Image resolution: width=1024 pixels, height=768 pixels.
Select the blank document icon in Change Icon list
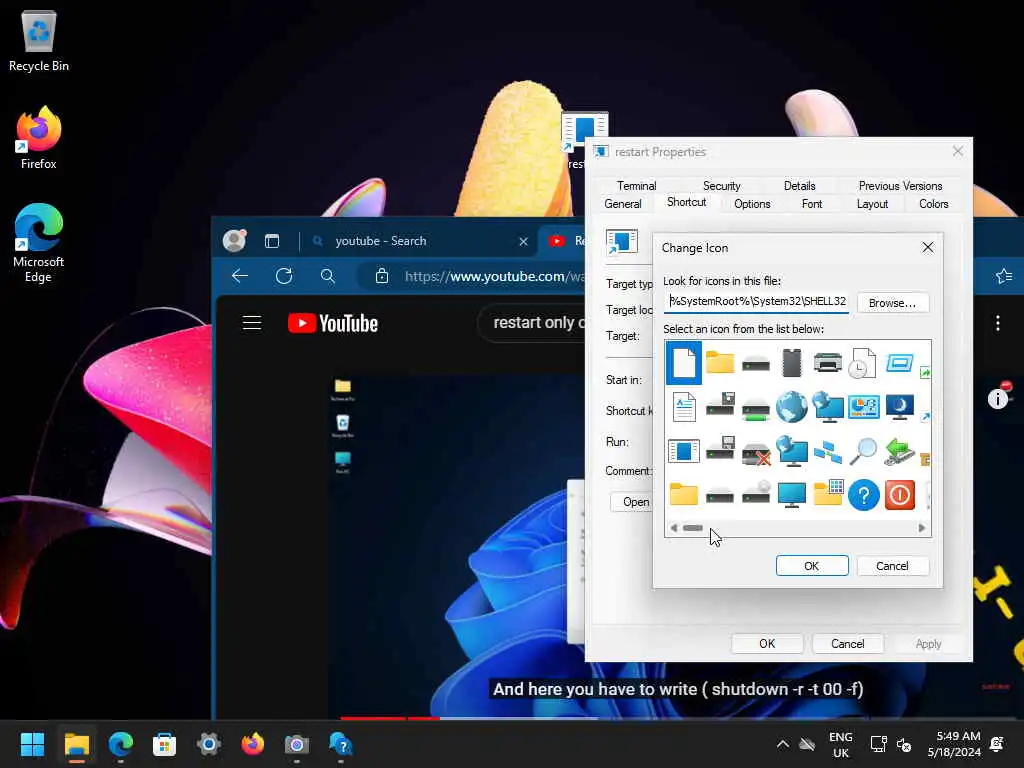[x=684, y=362]
